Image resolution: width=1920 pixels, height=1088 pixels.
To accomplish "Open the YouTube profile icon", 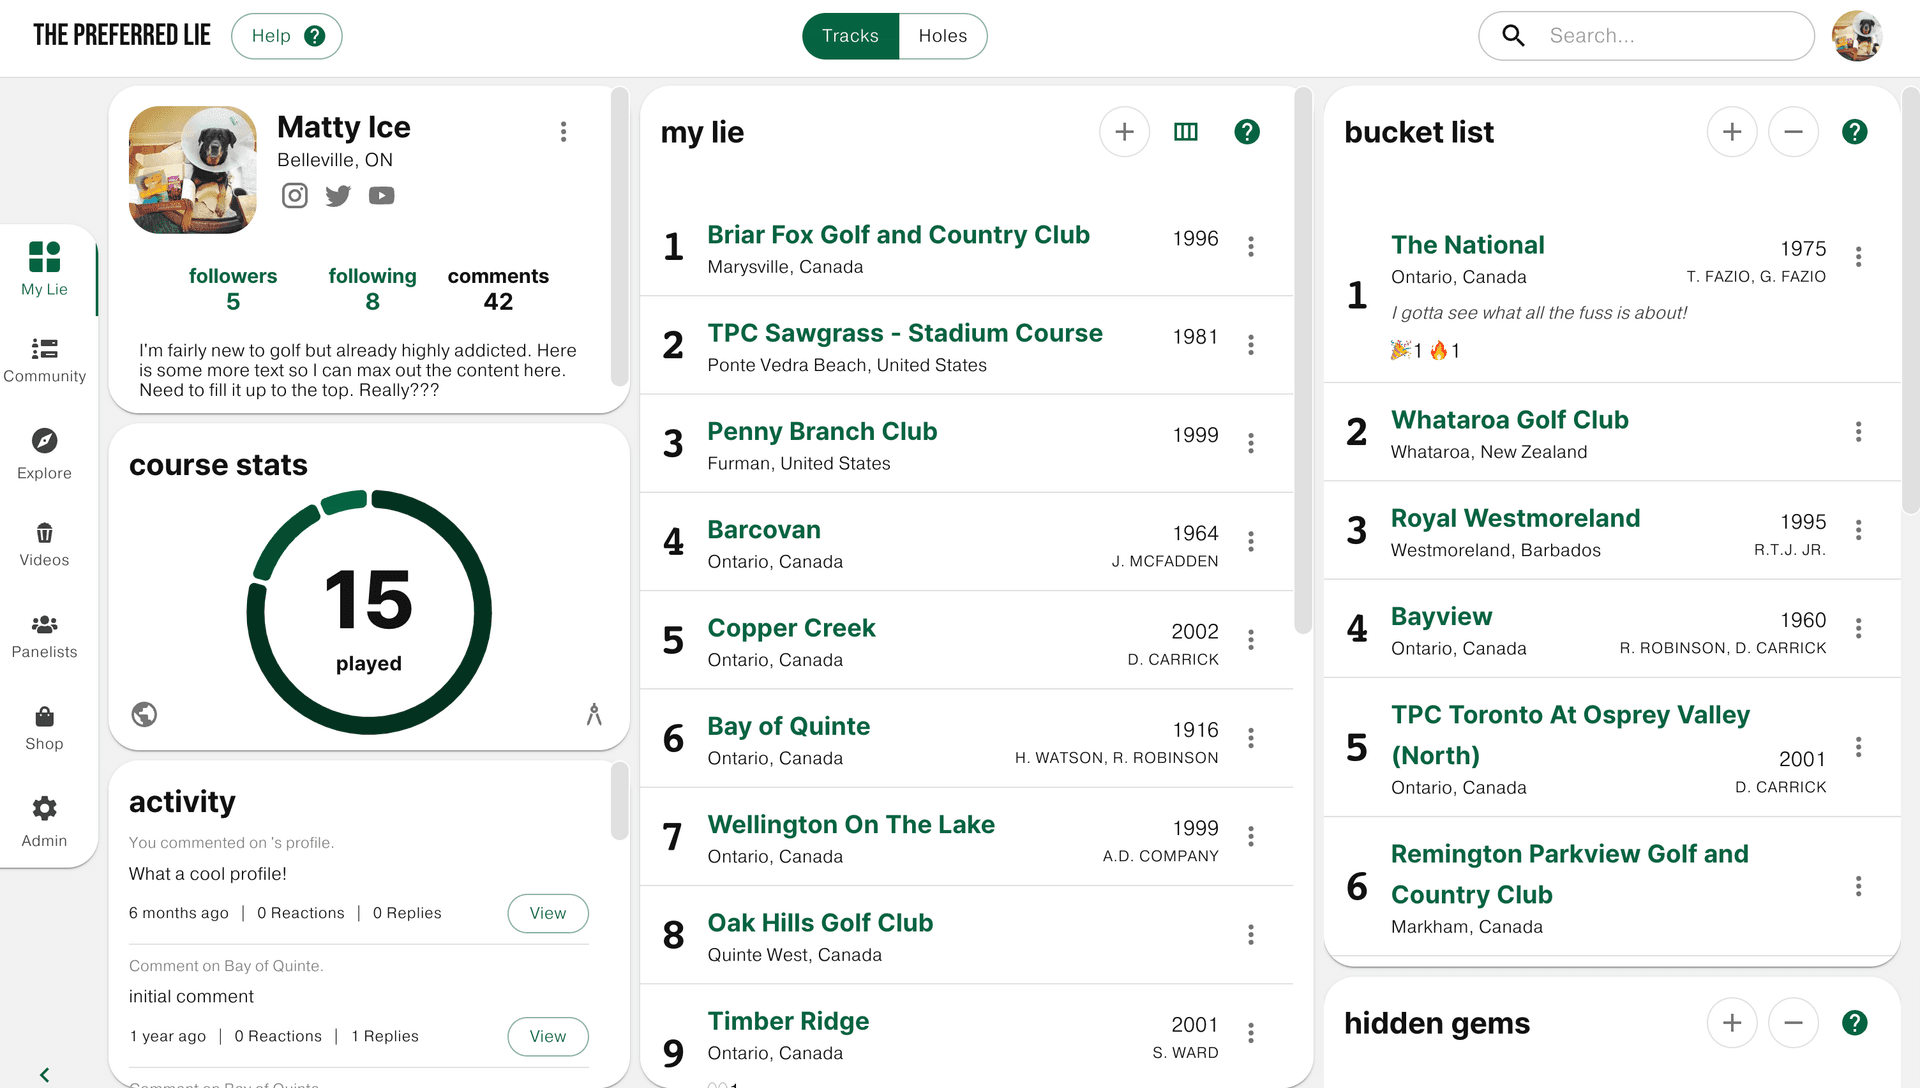I will coord(381,196).
